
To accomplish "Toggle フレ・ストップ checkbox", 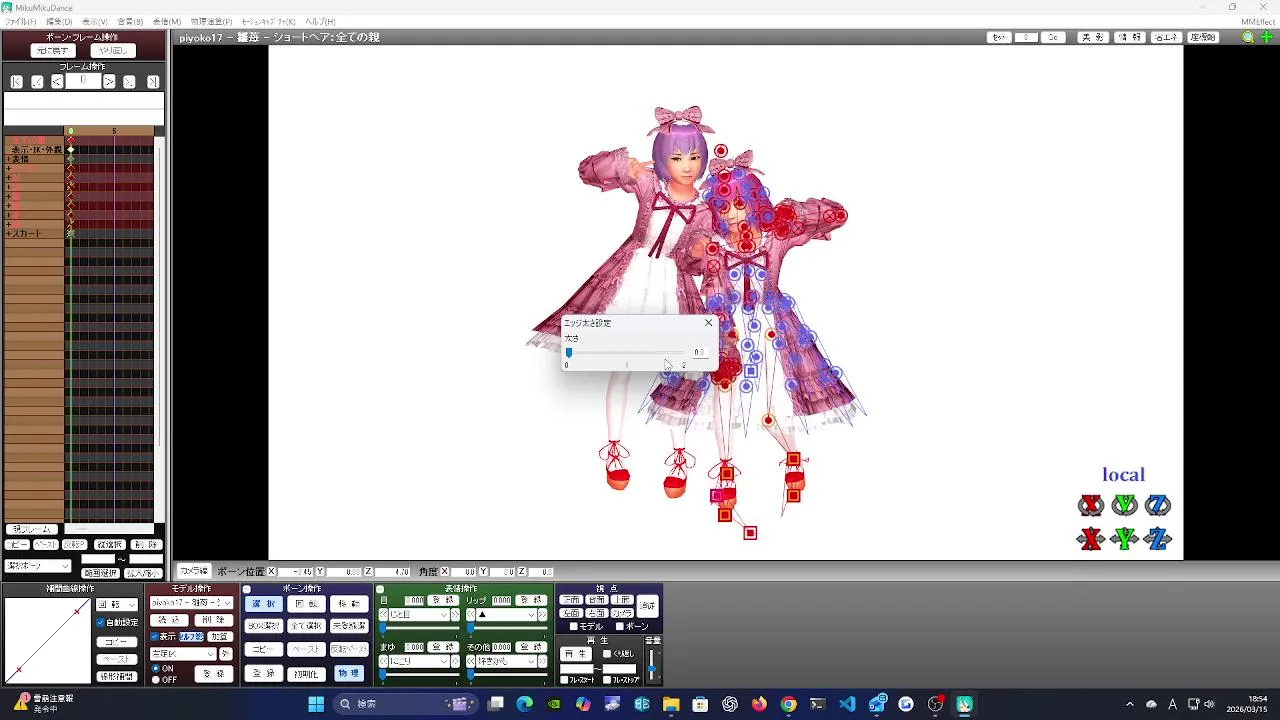I will click(x=605, y=680).
